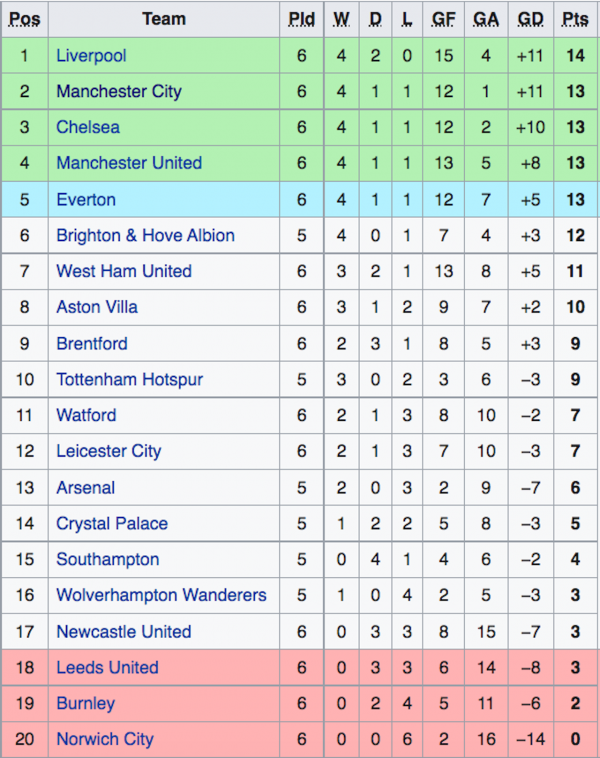Click the Team column header
Screen dimensions: 600x758
[x=164, y=19]
